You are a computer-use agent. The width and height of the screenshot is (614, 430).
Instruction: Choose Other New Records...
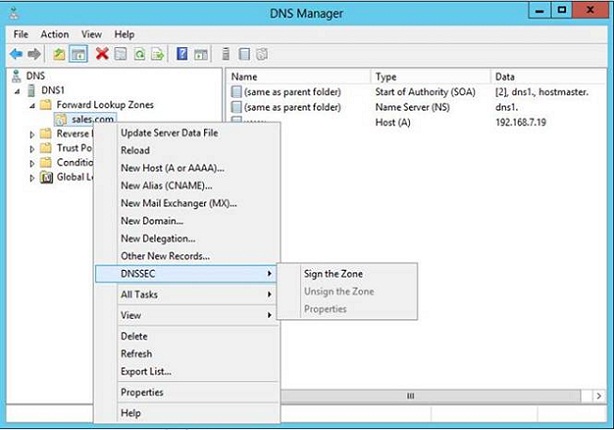[186, 256]
